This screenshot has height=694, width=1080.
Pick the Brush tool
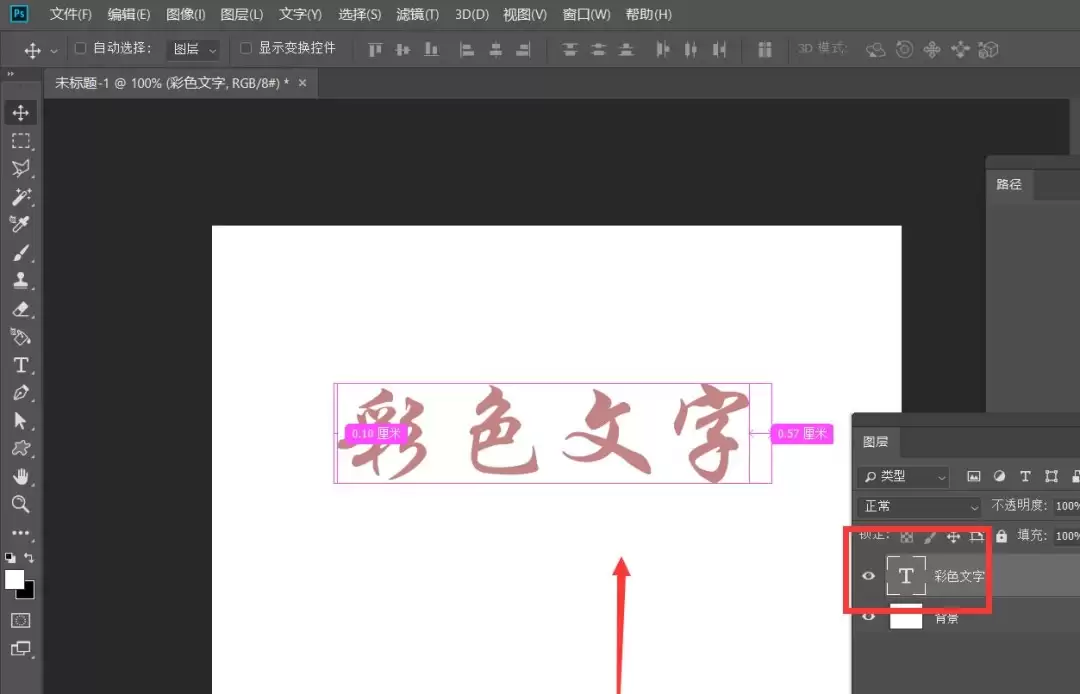point(21,253)
